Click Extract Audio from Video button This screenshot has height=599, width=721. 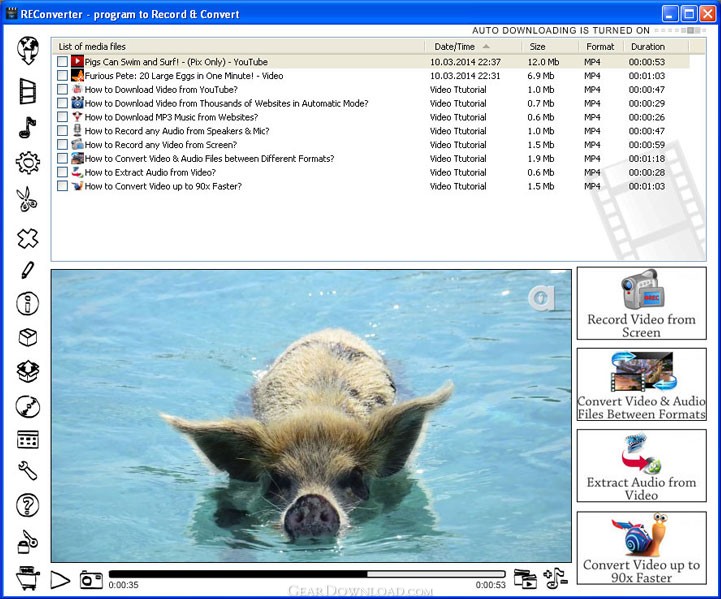[x=641, y=466]
